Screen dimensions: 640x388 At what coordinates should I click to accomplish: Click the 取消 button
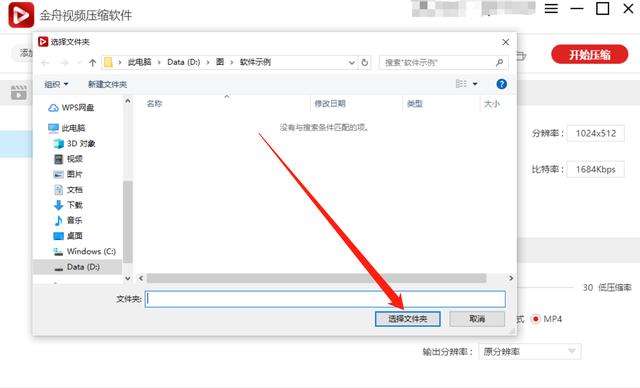click(x=477, y=319)
